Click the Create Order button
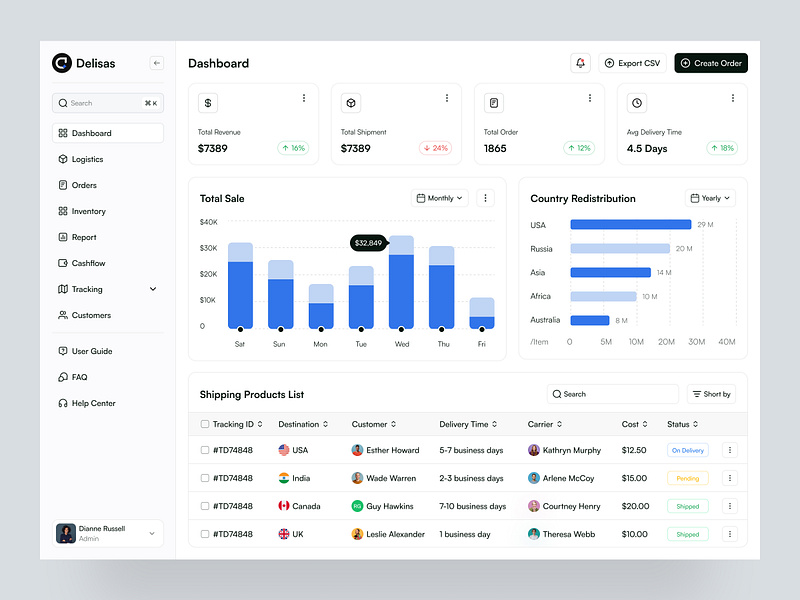This screenshot has width=800, height=600. point(710,63)
